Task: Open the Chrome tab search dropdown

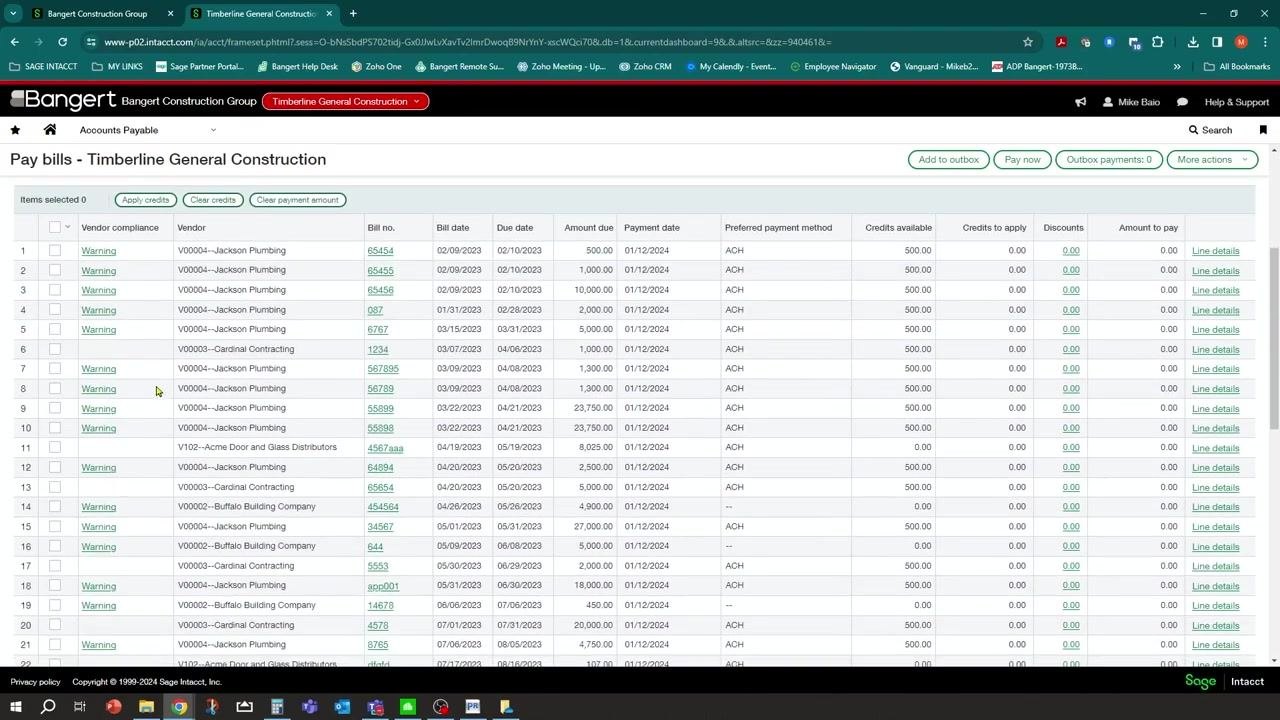Action: [x=13, y=14]
